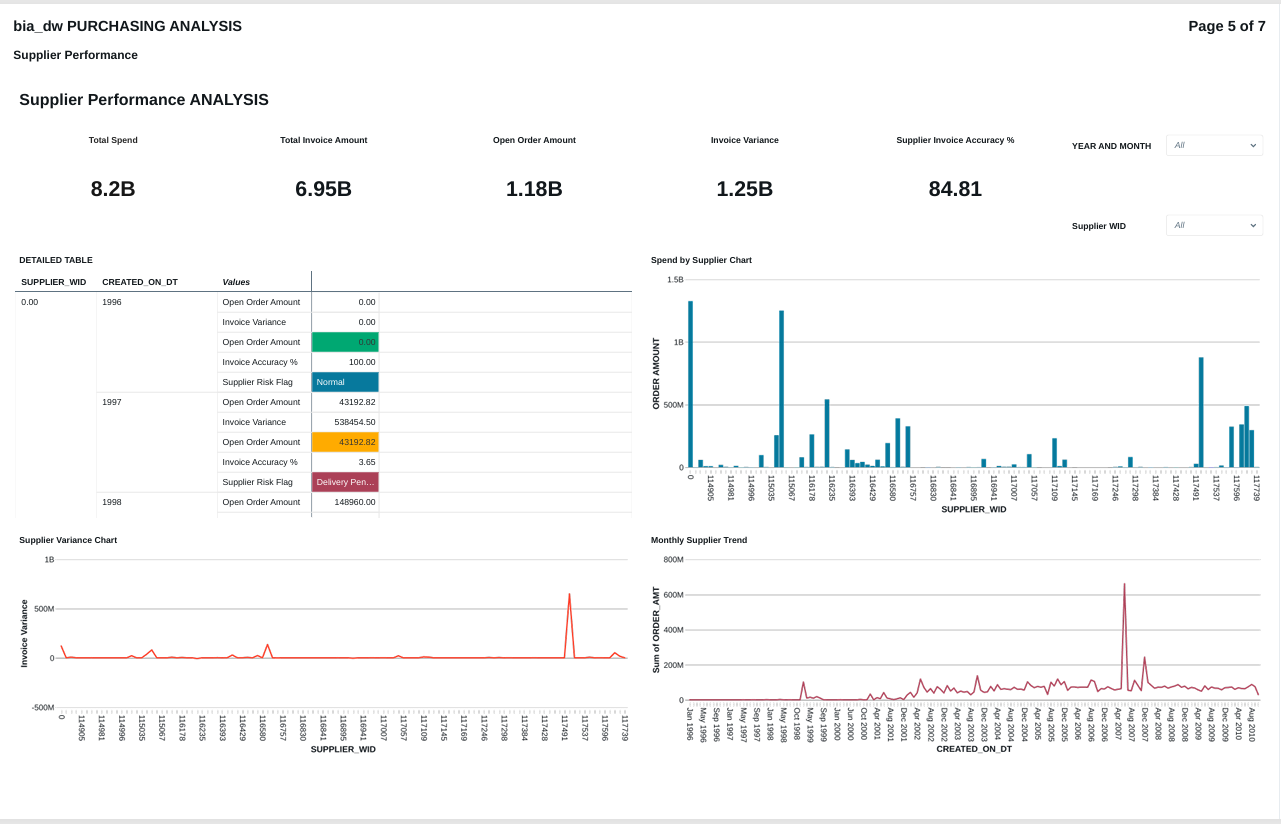Click the 1997 year cell in table
The image size is (1281, 824).
click(112, 402)
